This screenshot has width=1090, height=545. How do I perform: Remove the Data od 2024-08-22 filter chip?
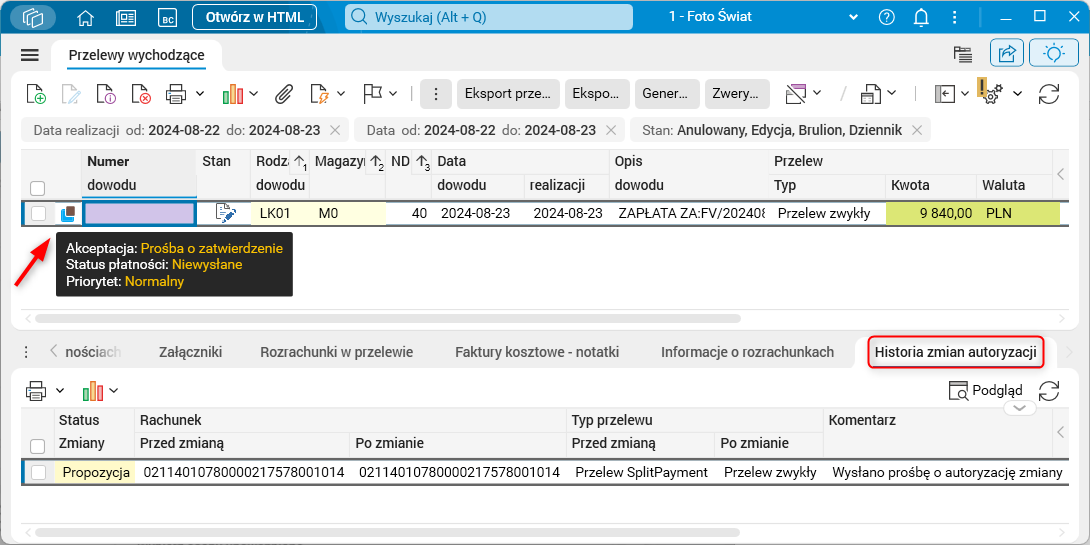611,130
